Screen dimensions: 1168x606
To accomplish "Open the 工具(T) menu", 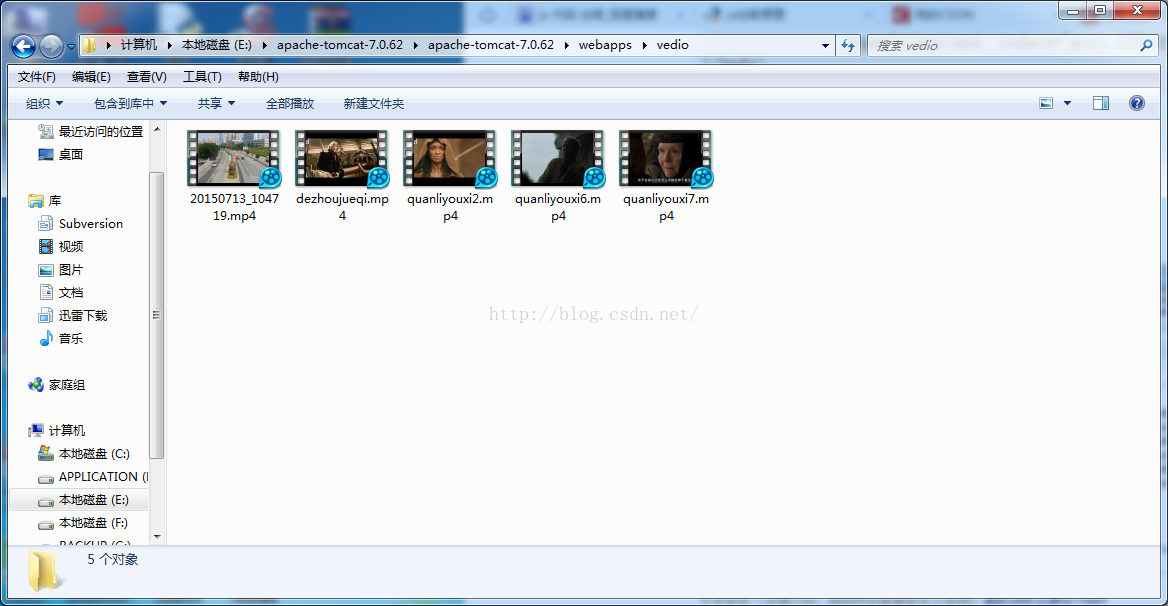I will click(x=202, y=77).
